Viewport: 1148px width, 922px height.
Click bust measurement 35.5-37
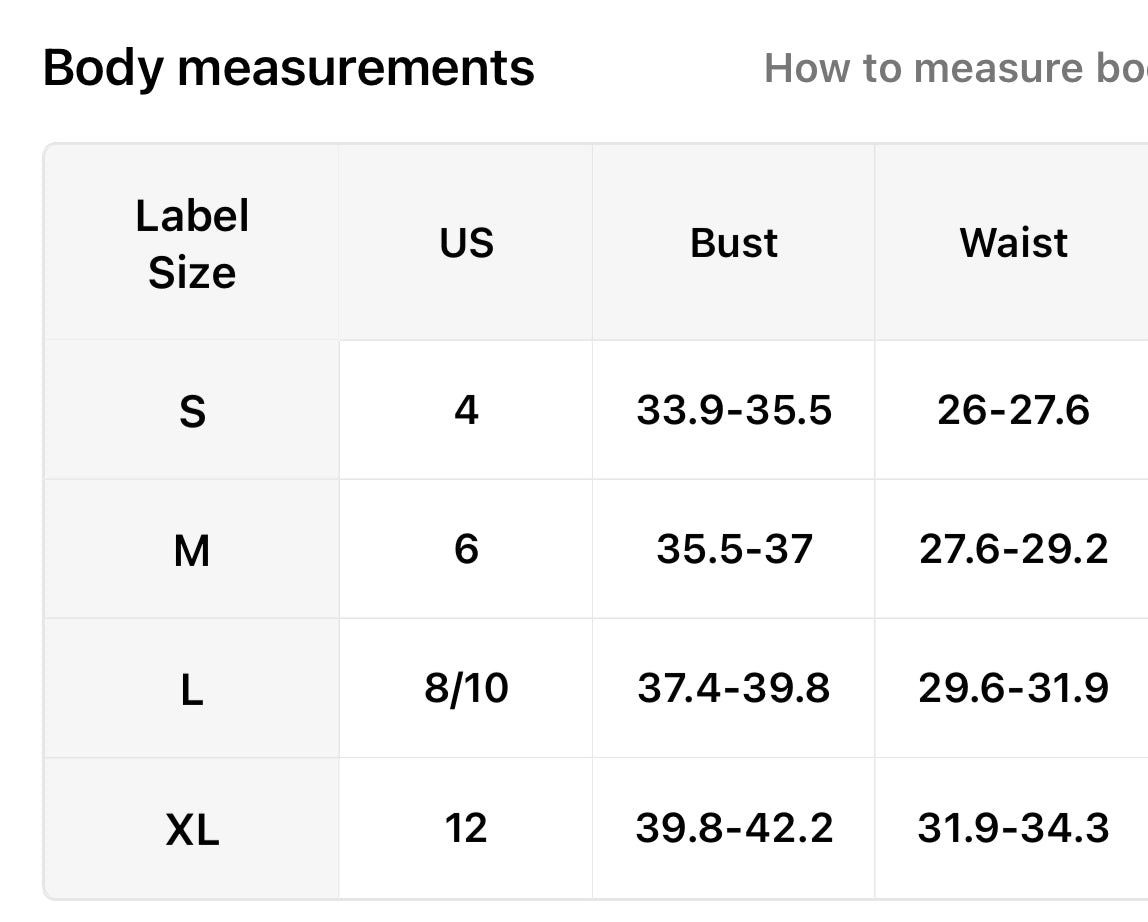pyautogui.click(x=734, y=549)
